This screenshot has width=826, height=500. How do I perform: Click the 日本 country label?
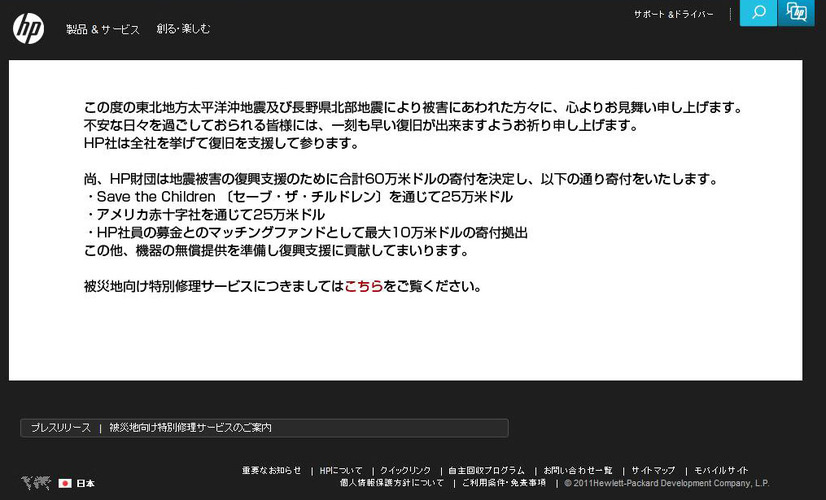85,483
